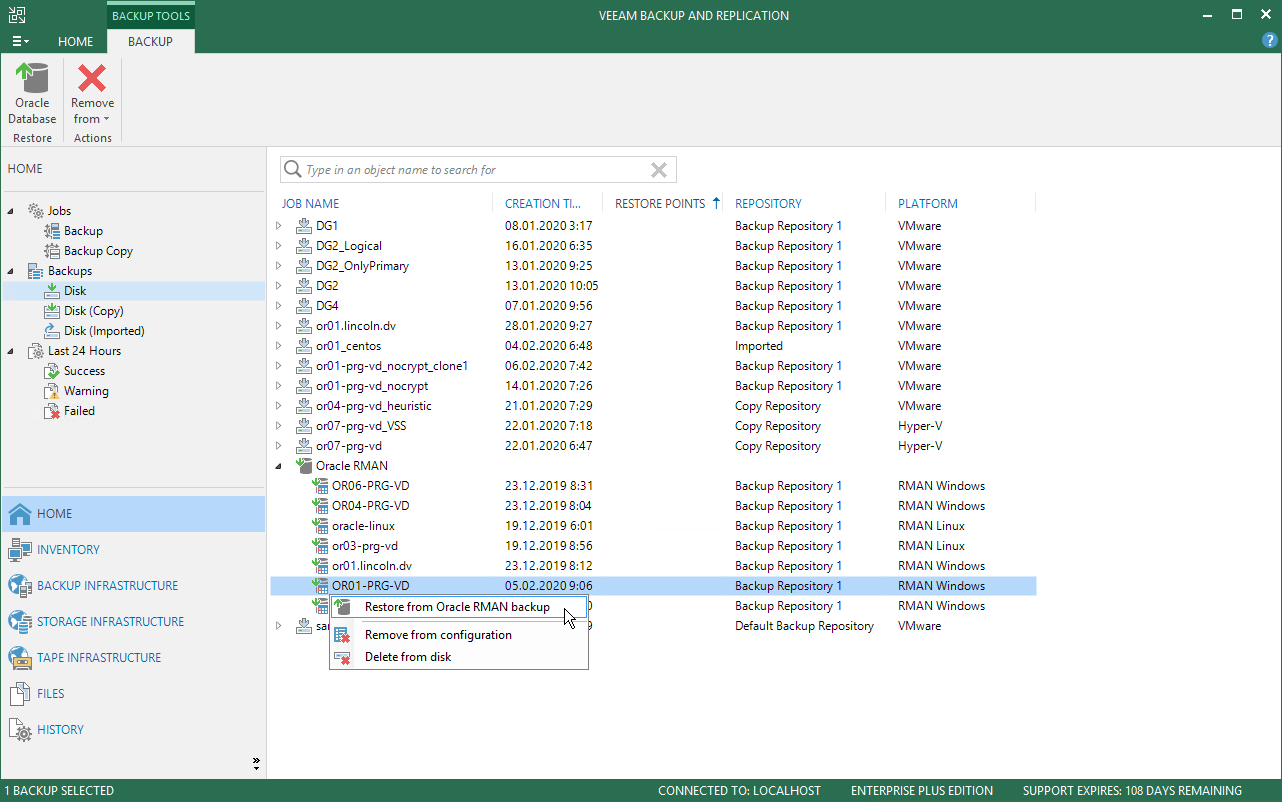Viewport: 1282px width, 802px height.
Task: Expand the DG1 backup row
Action: 279,226
